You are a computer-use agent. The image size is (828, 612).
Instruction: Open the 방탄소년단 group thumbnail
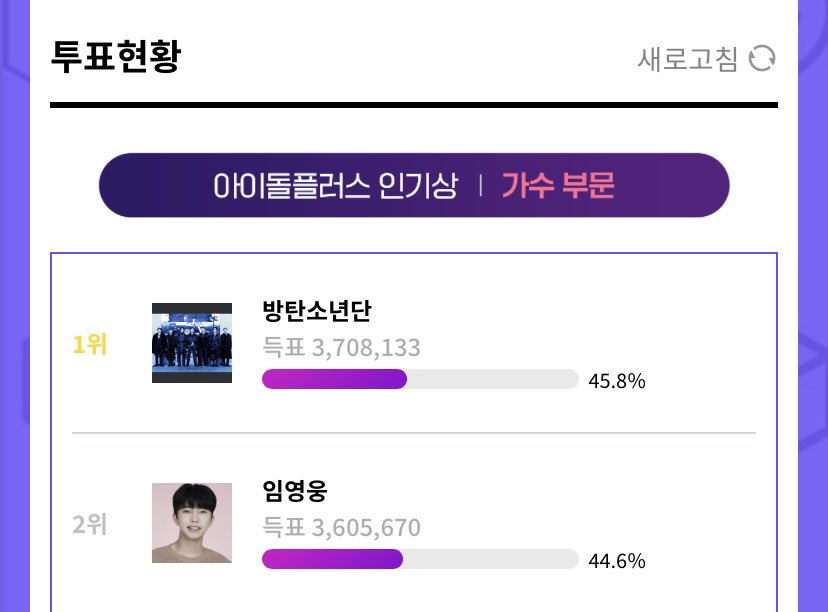point(192,343)
